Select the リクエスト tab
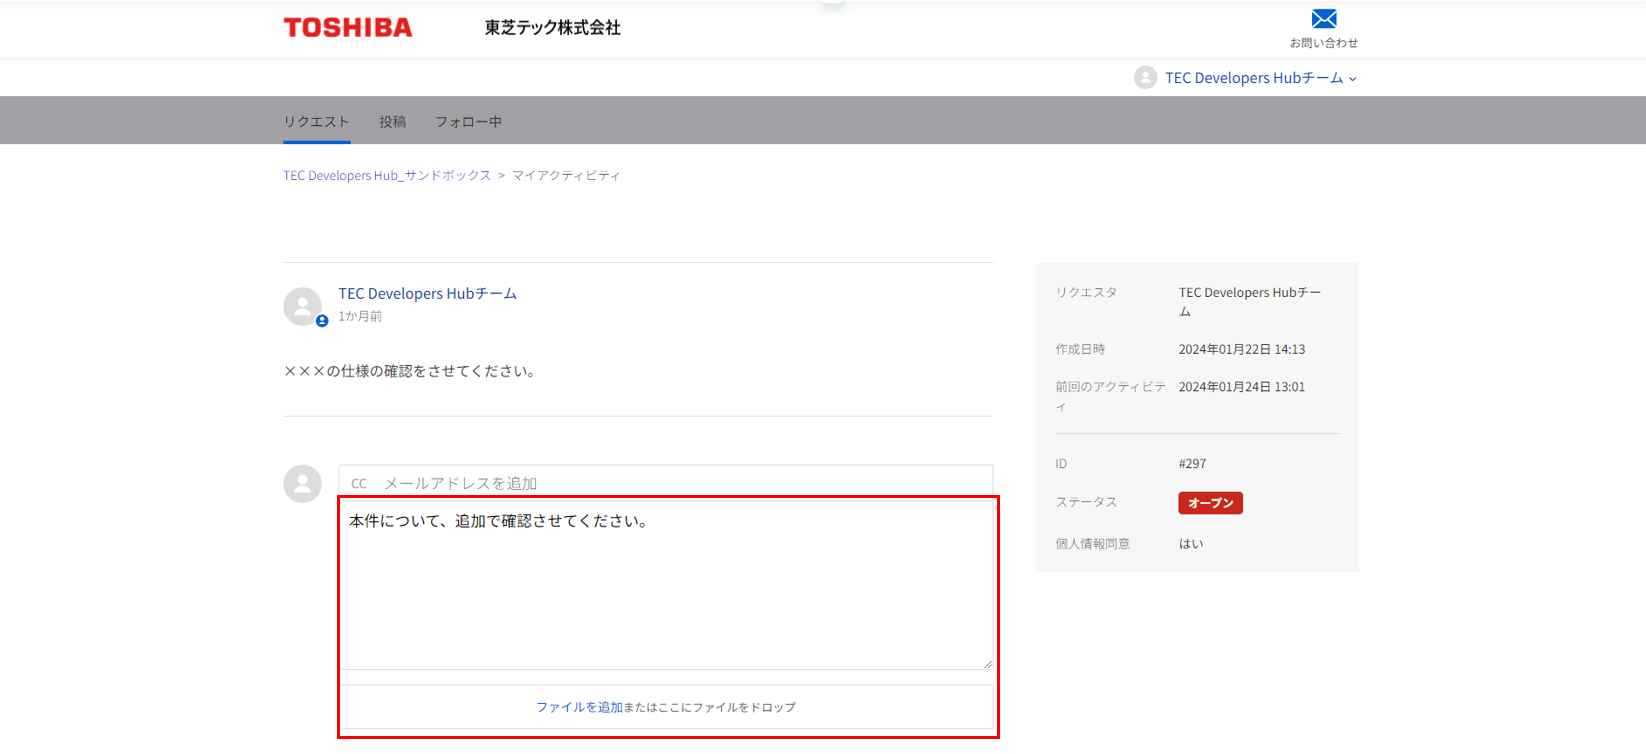The width and height of the screenshot is (1646, 754). click(316, 122)
